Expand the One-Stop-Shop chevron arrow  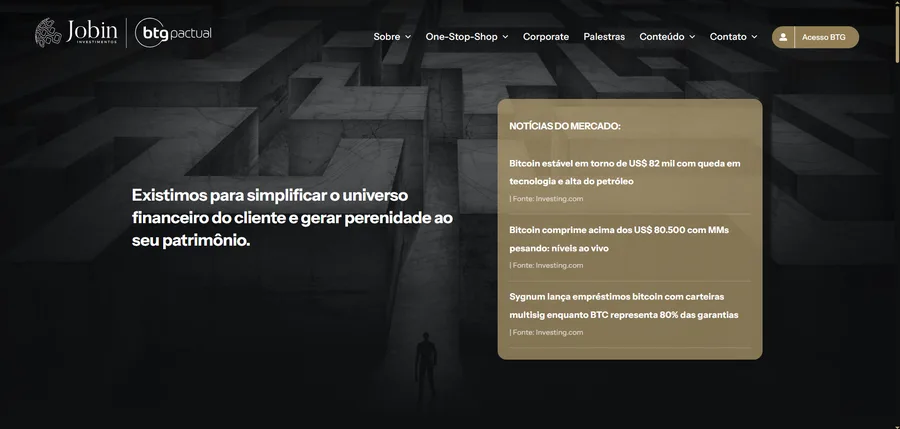505,37
